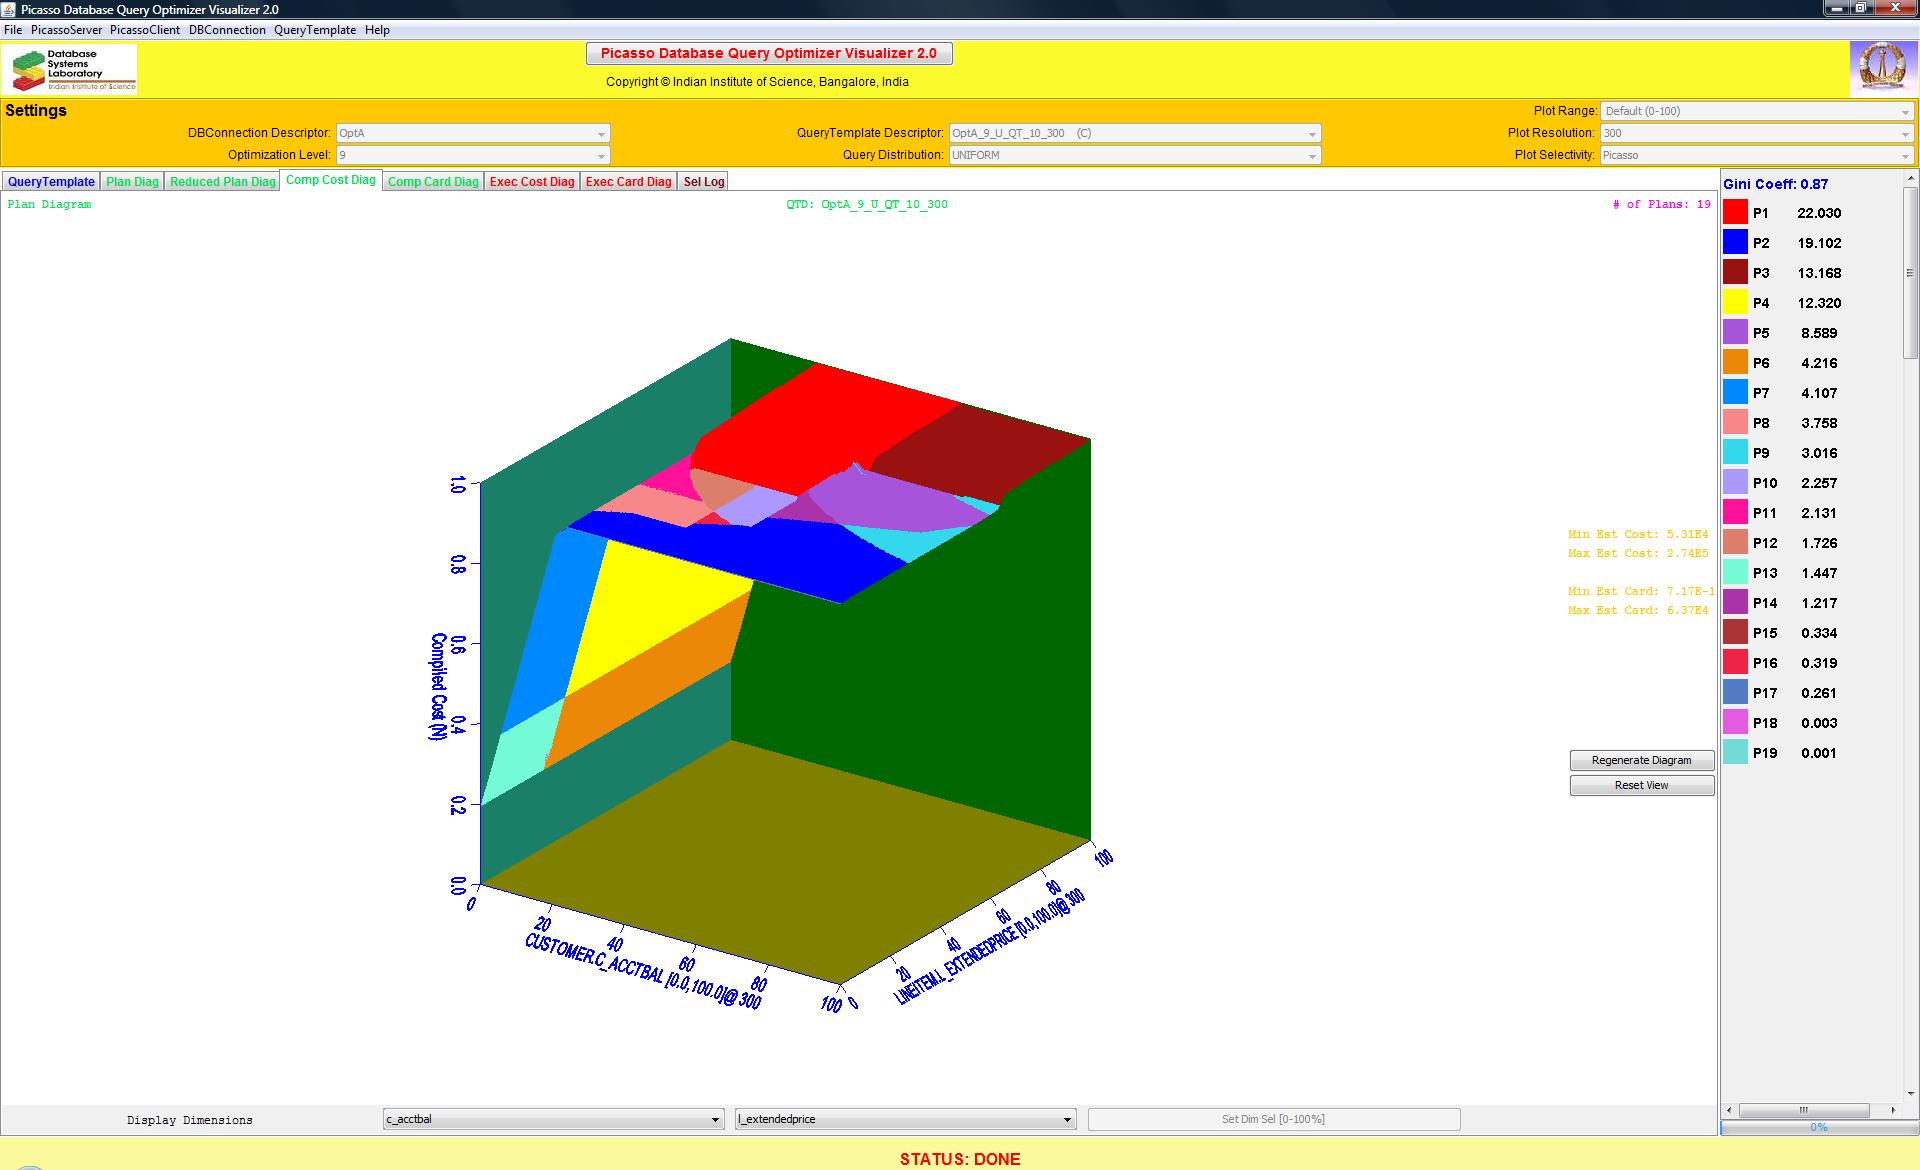
Task: Click the red P1 plan color swatch
Action: click(x=1735, y=212)
